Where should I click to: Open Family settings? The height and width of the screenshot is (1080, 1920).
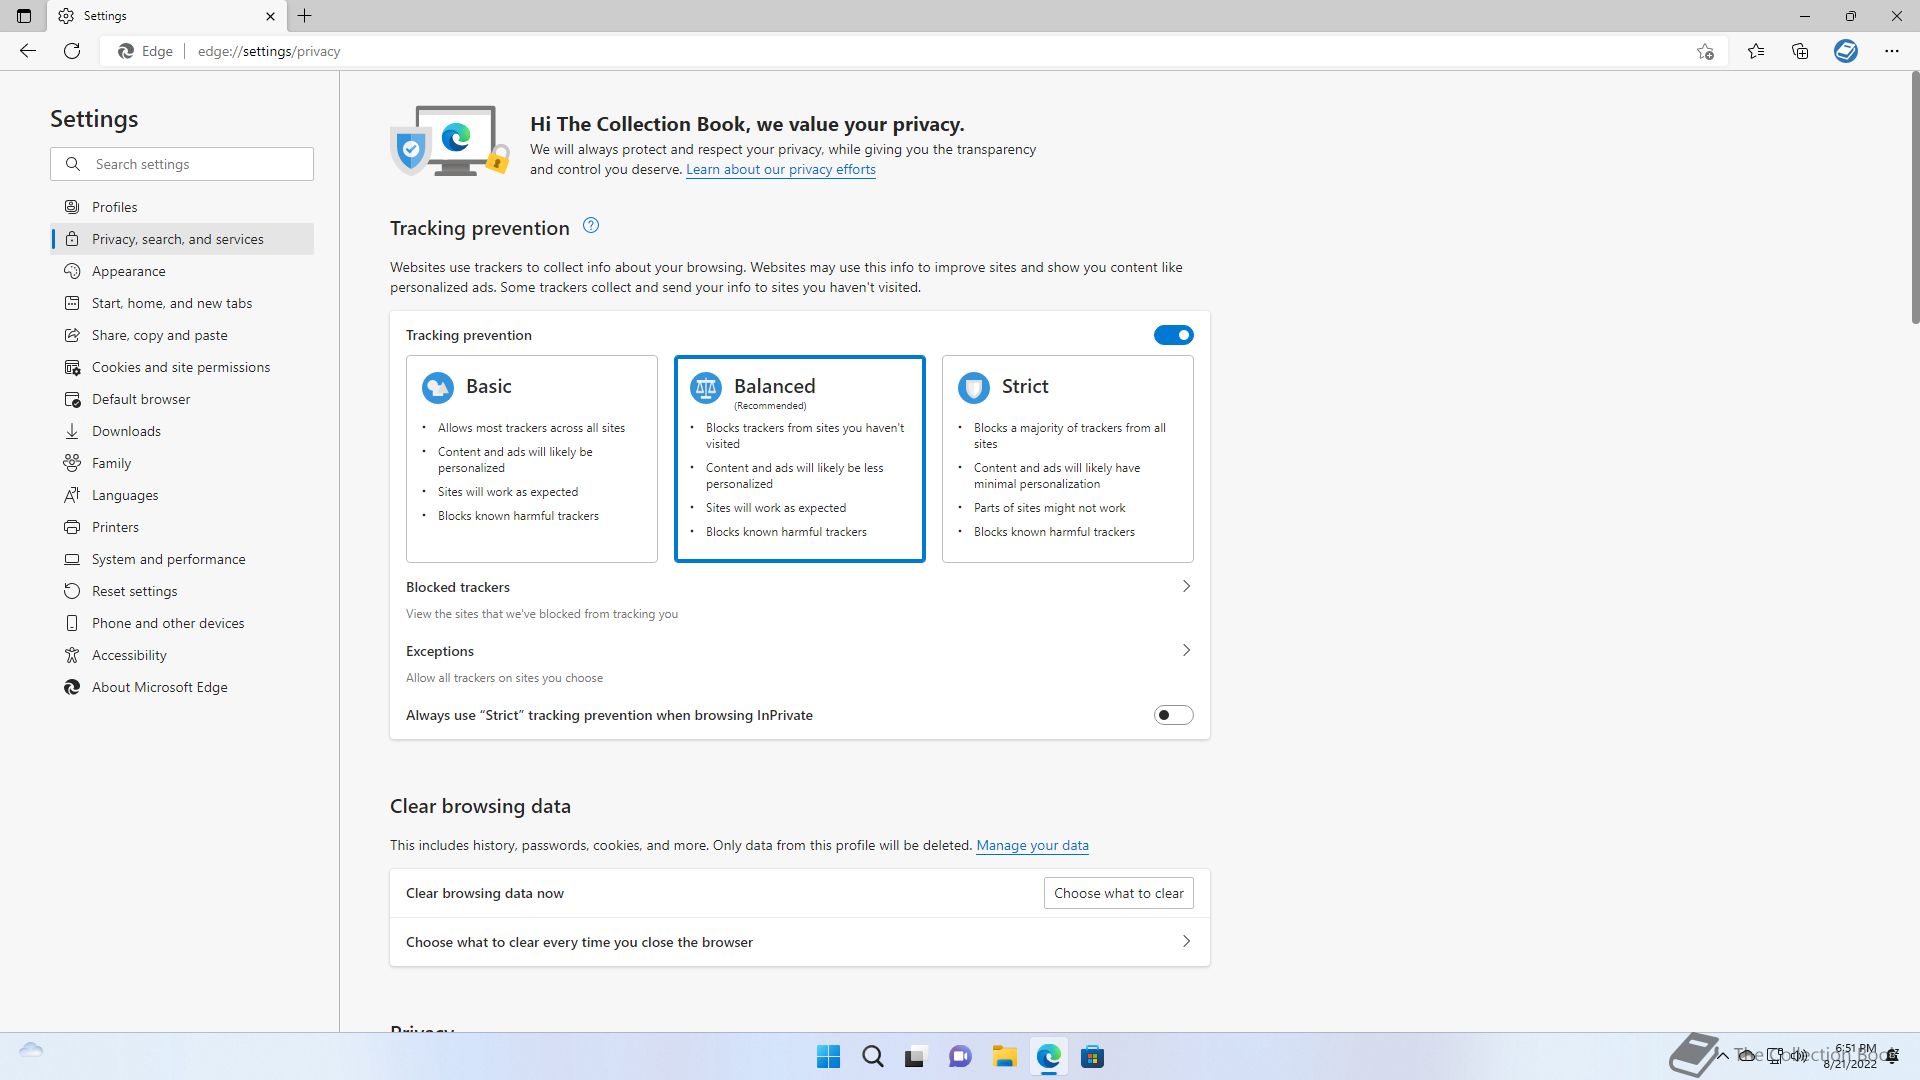(182, 463)
